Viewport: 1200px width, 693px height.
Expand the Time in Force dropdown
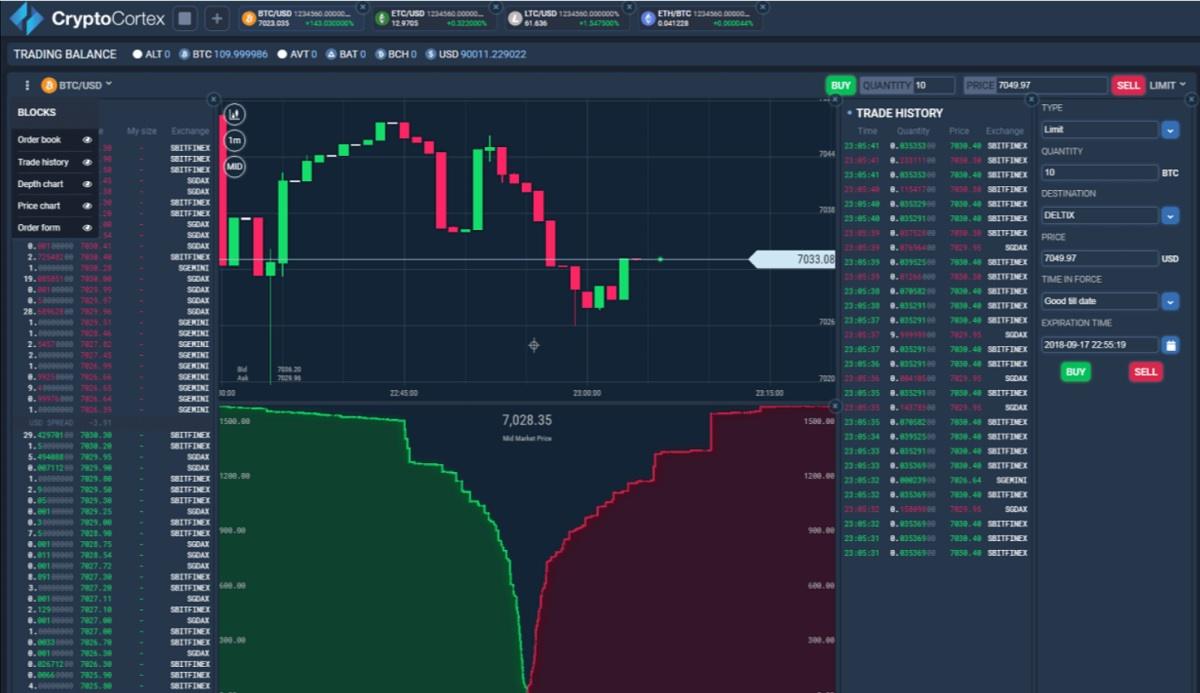tap(1170, 301)
